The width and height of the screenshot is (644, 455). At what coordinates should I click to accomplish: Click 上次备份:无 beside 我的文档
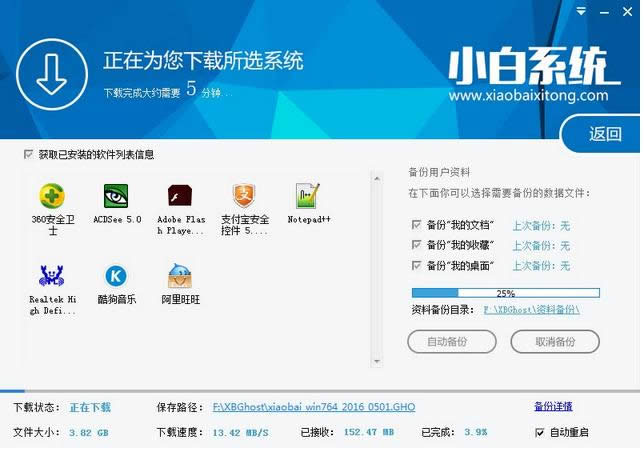541,225
